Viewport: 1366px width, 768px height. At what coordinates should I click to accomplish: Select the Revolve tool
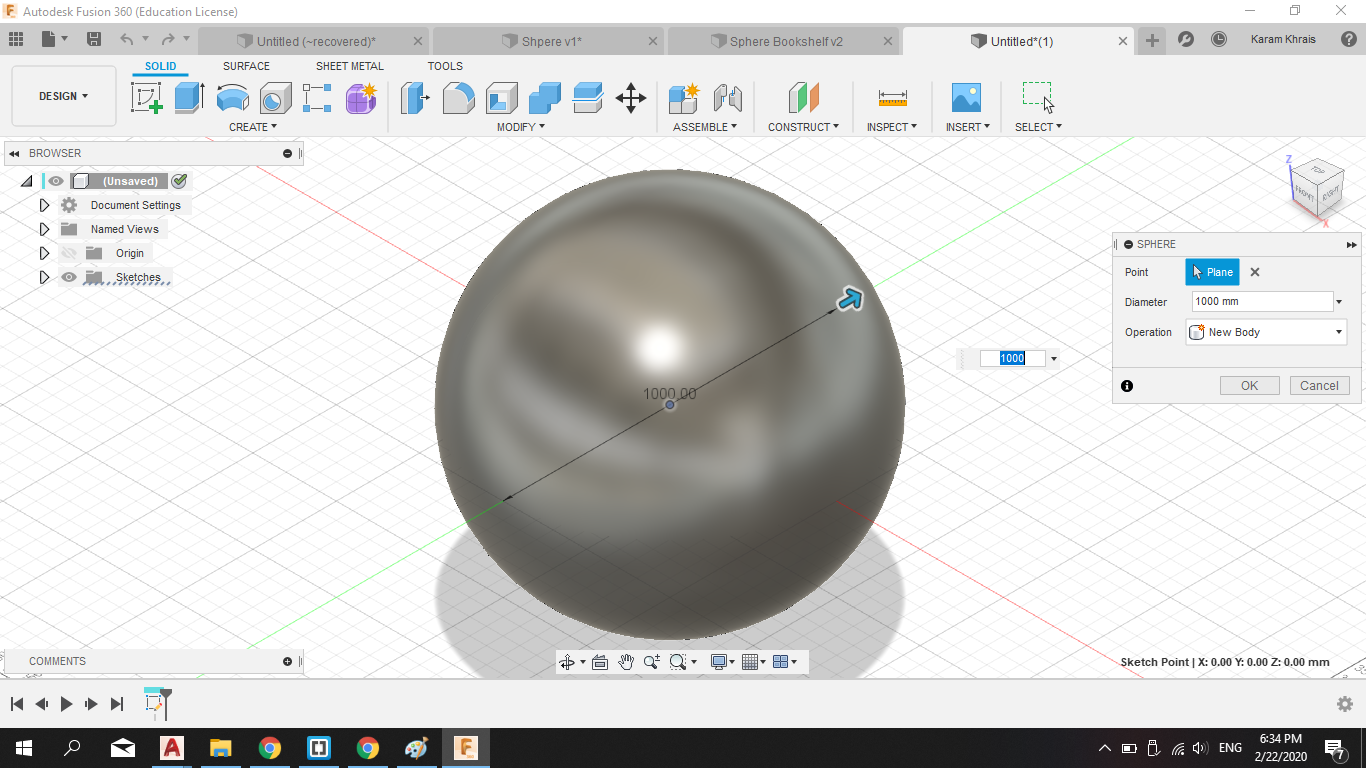point(233,97)
